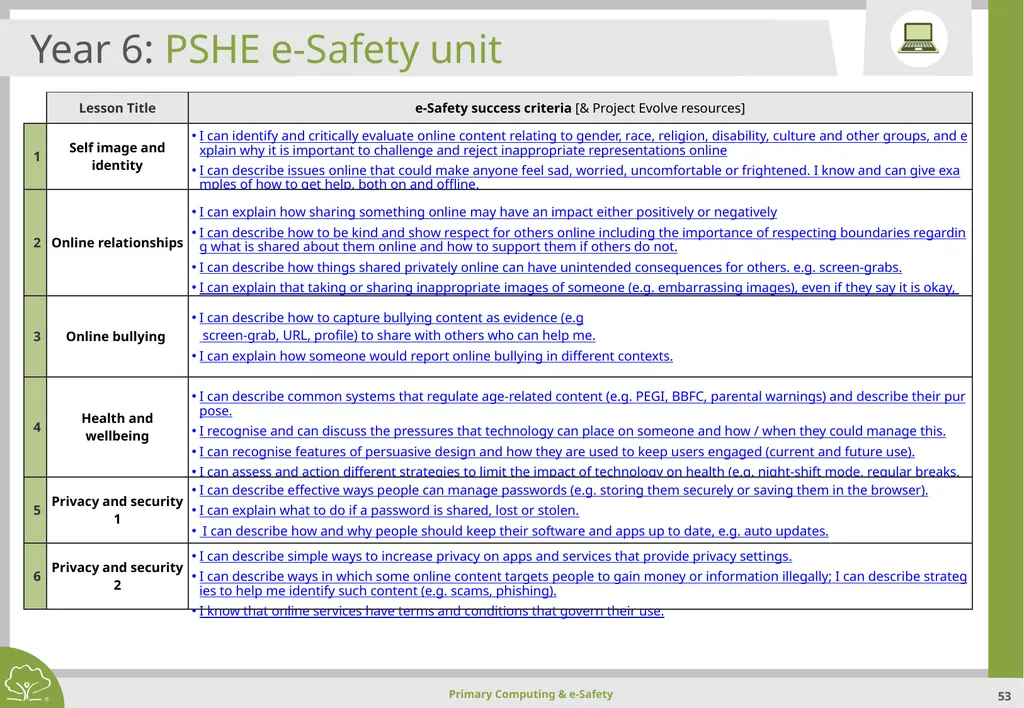Open link about issues that make anyone feel sad
1024x708 pixels.
coord(579,177)
